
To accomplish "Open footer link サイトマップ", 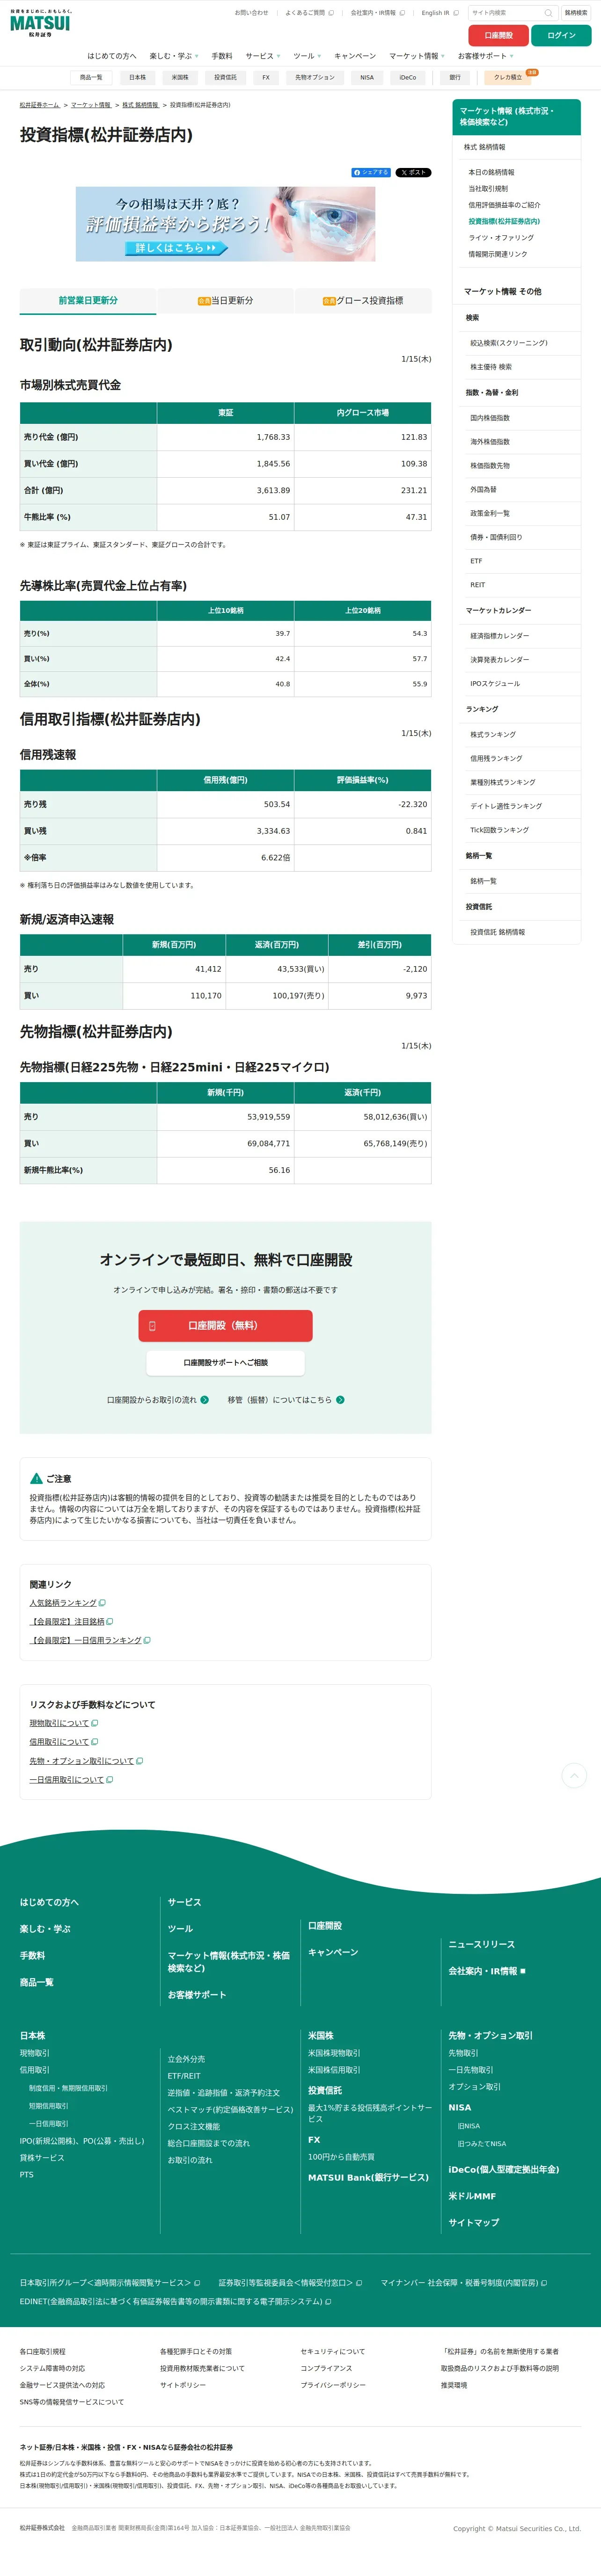I will pyautogui.click(x=473, y=2223).
